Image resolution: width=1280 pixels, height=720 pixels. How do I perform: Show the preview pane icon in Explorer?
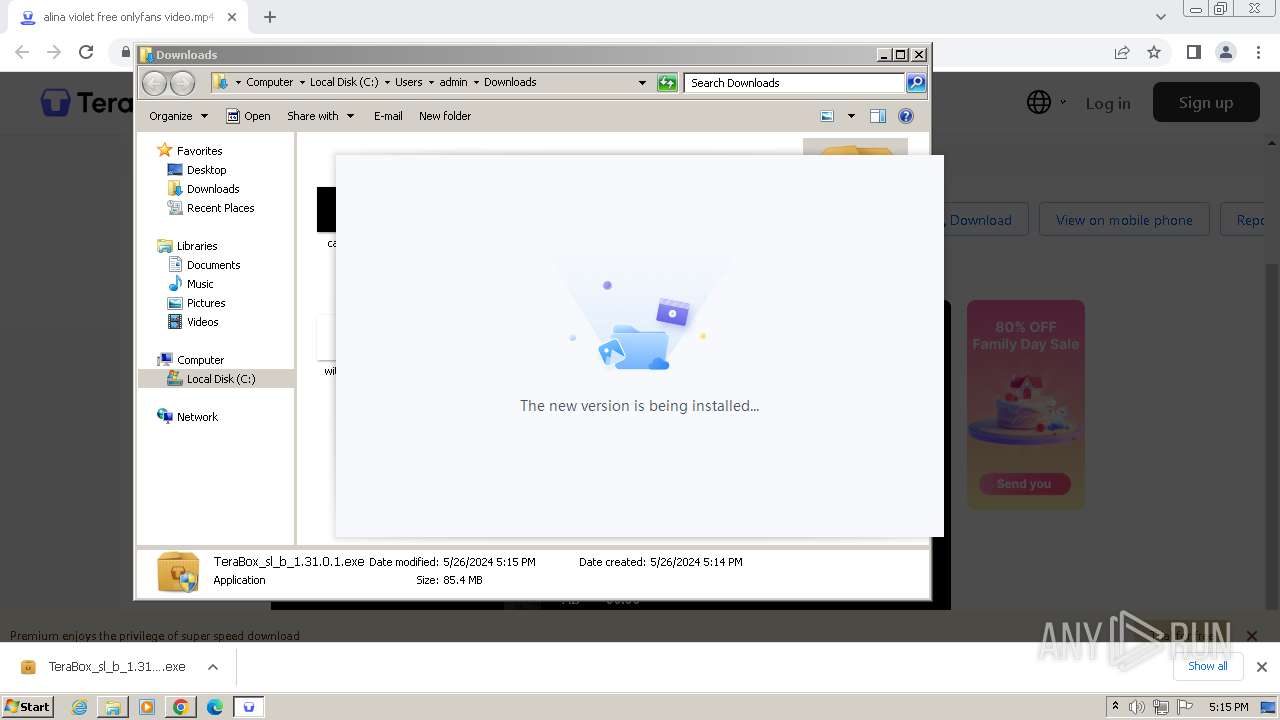(878, 116)
